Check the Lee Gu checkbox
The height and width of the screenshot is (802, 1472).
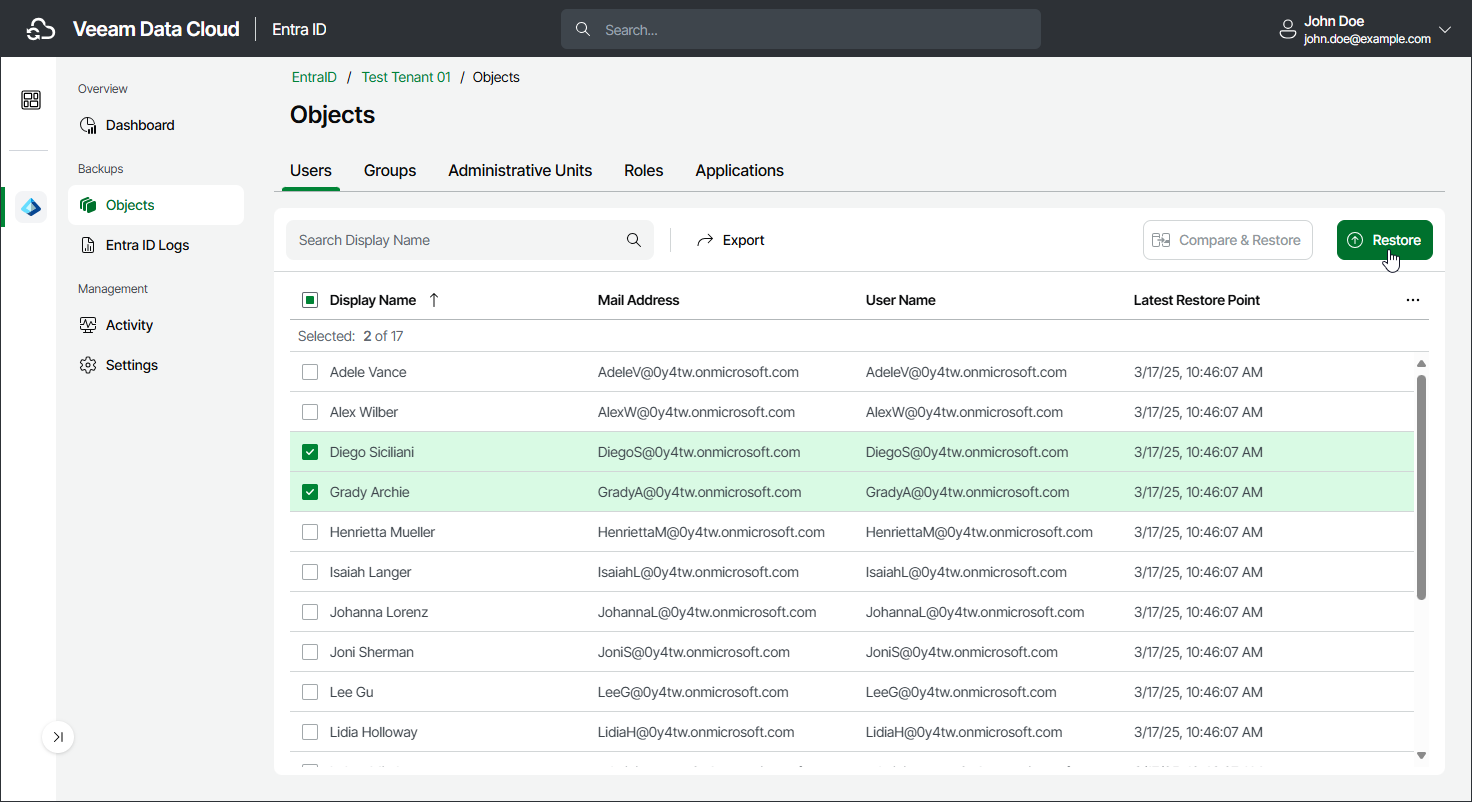pos(310,692)
